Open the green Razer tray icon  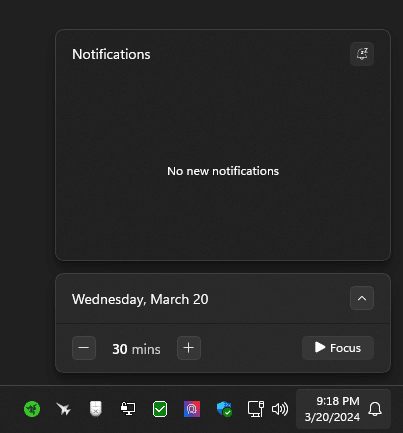pos(32,409)
